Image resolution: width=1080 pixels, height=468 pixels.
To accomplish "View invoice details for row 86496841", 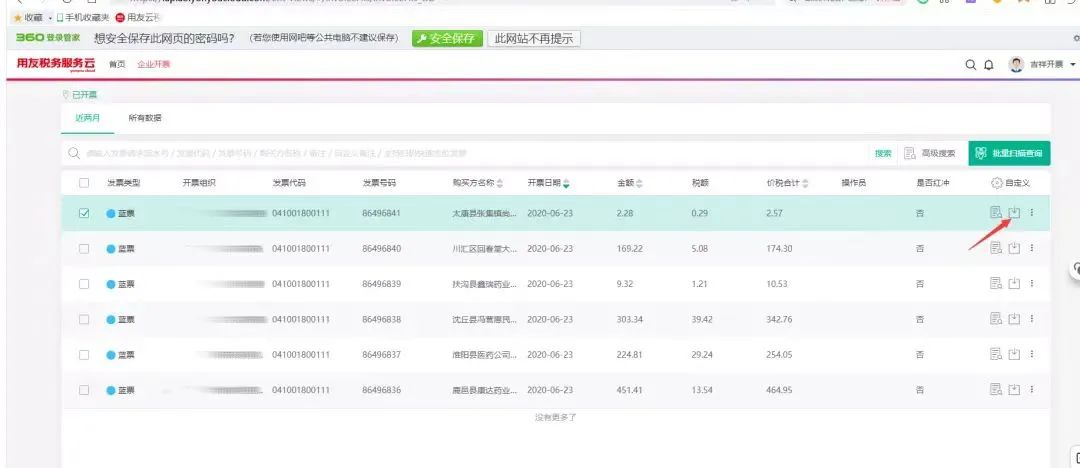I will pyautogui.click(x=995, y=212).
